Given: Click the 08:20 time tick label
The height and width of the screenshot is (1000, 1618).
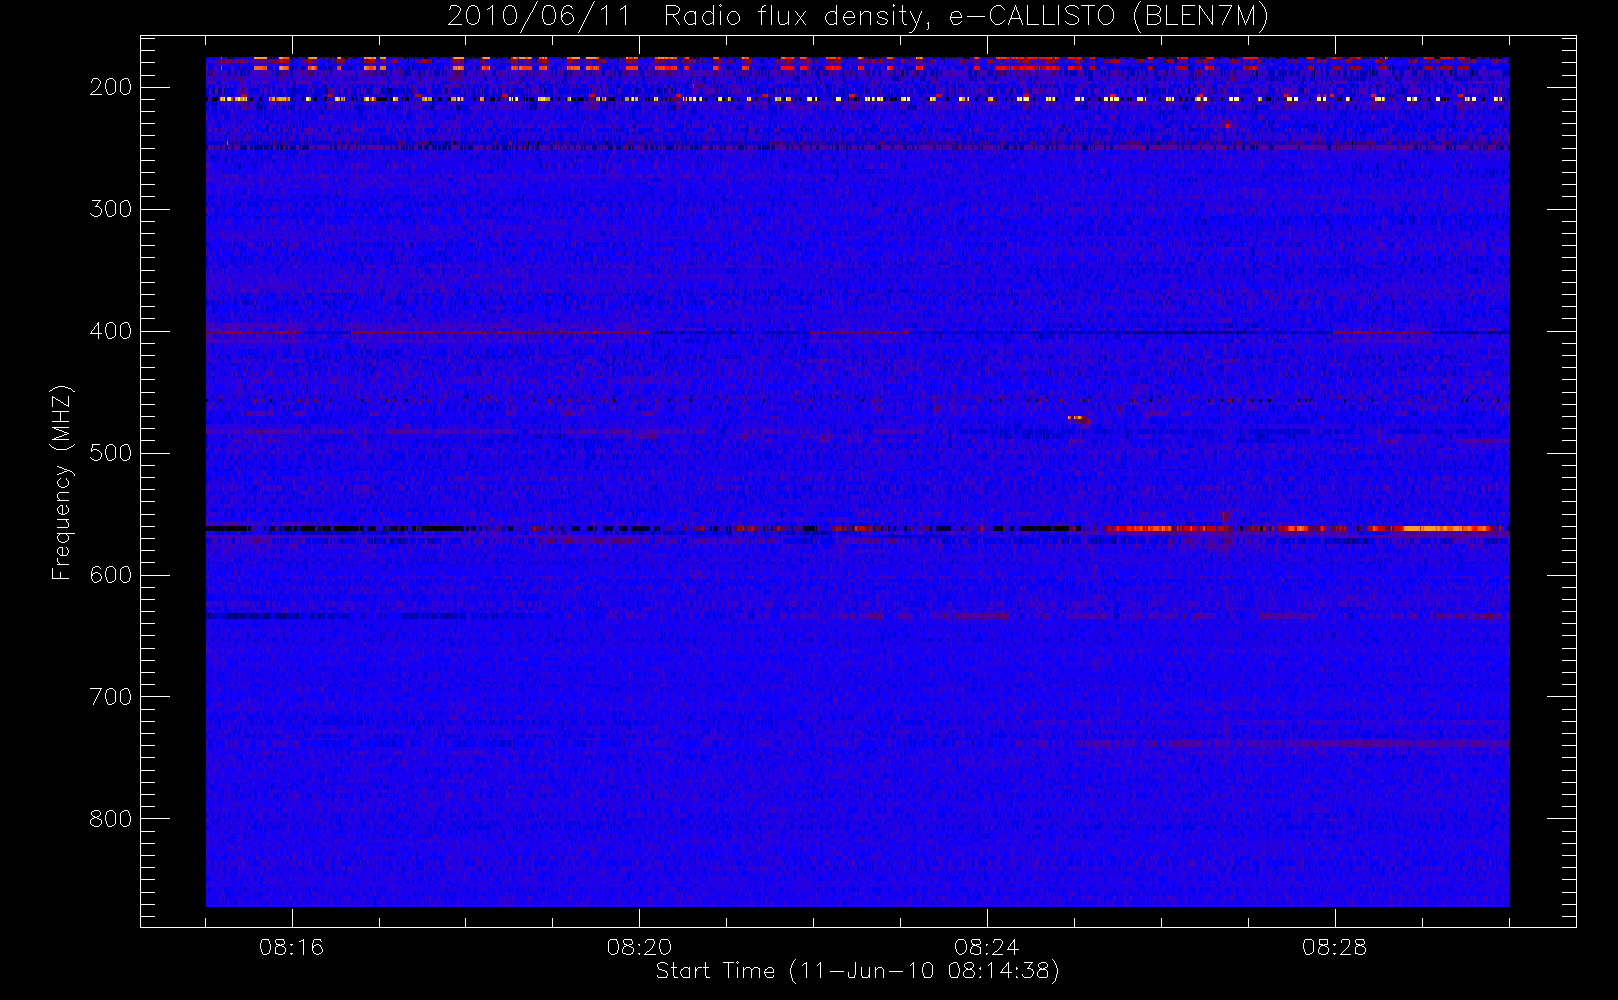Looking at the screenshot, I should click(639, 947).
